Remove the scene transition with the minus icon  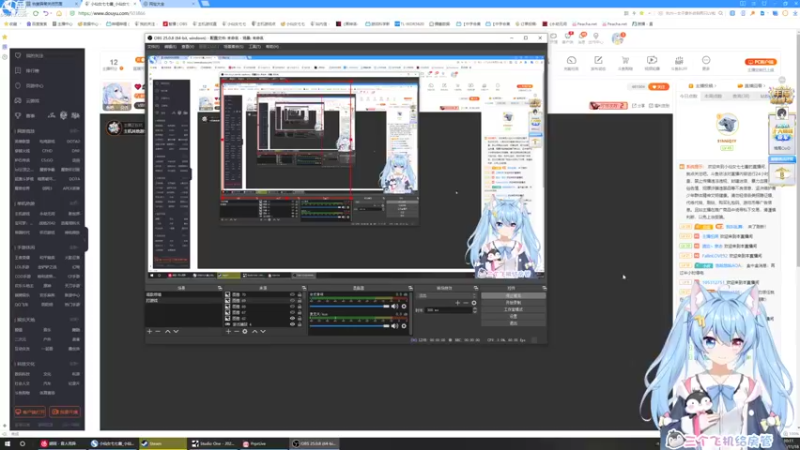465,303
